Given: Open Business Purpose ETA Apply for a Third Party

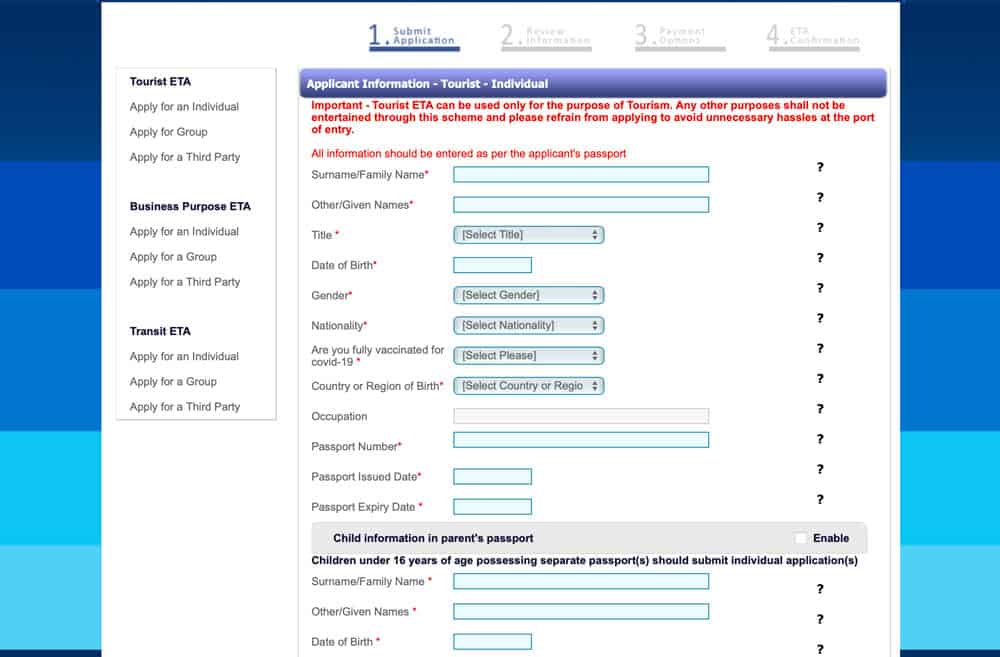Looking at the screenshot, I should [185, 282].
